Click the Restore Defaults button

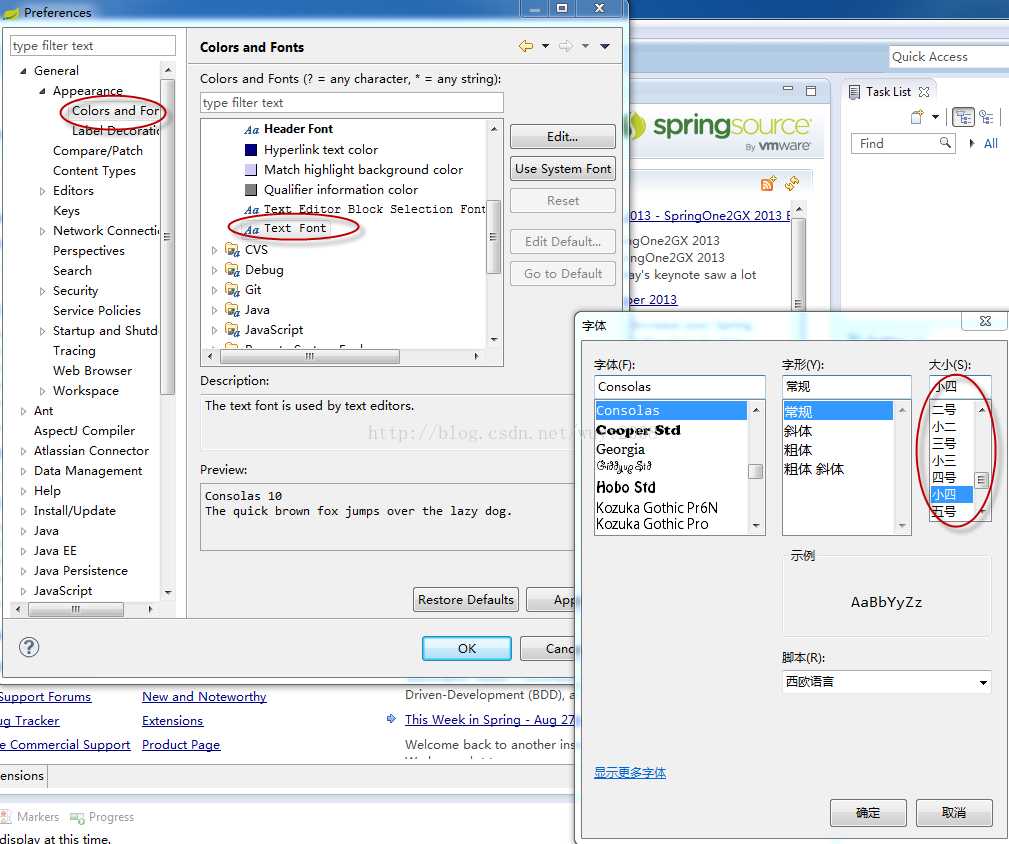click(466, 600)
